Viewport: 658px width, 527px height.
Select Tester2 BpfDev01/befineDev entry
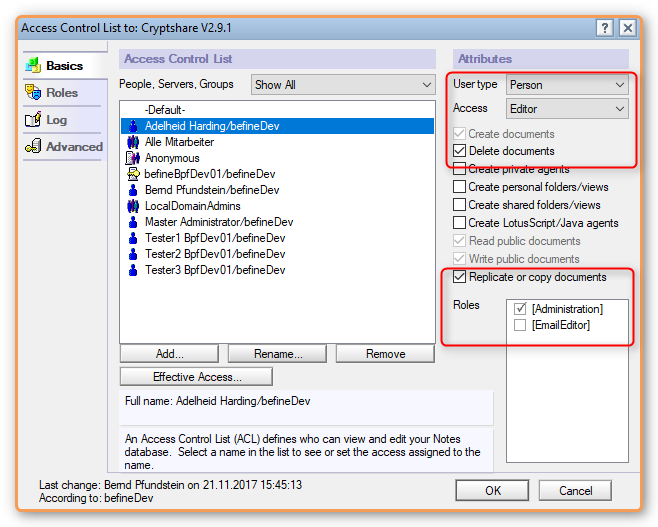point(277,253)
